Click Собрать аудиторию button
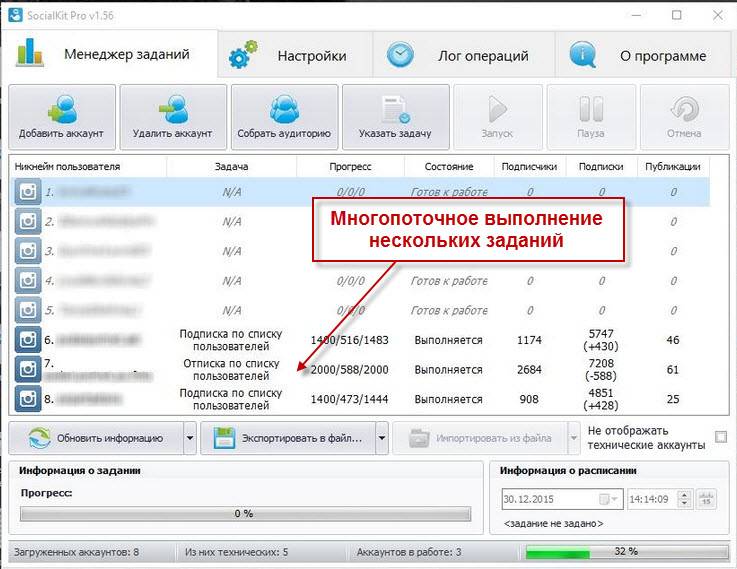The image size is (737, 569). (x=284, y=117)
